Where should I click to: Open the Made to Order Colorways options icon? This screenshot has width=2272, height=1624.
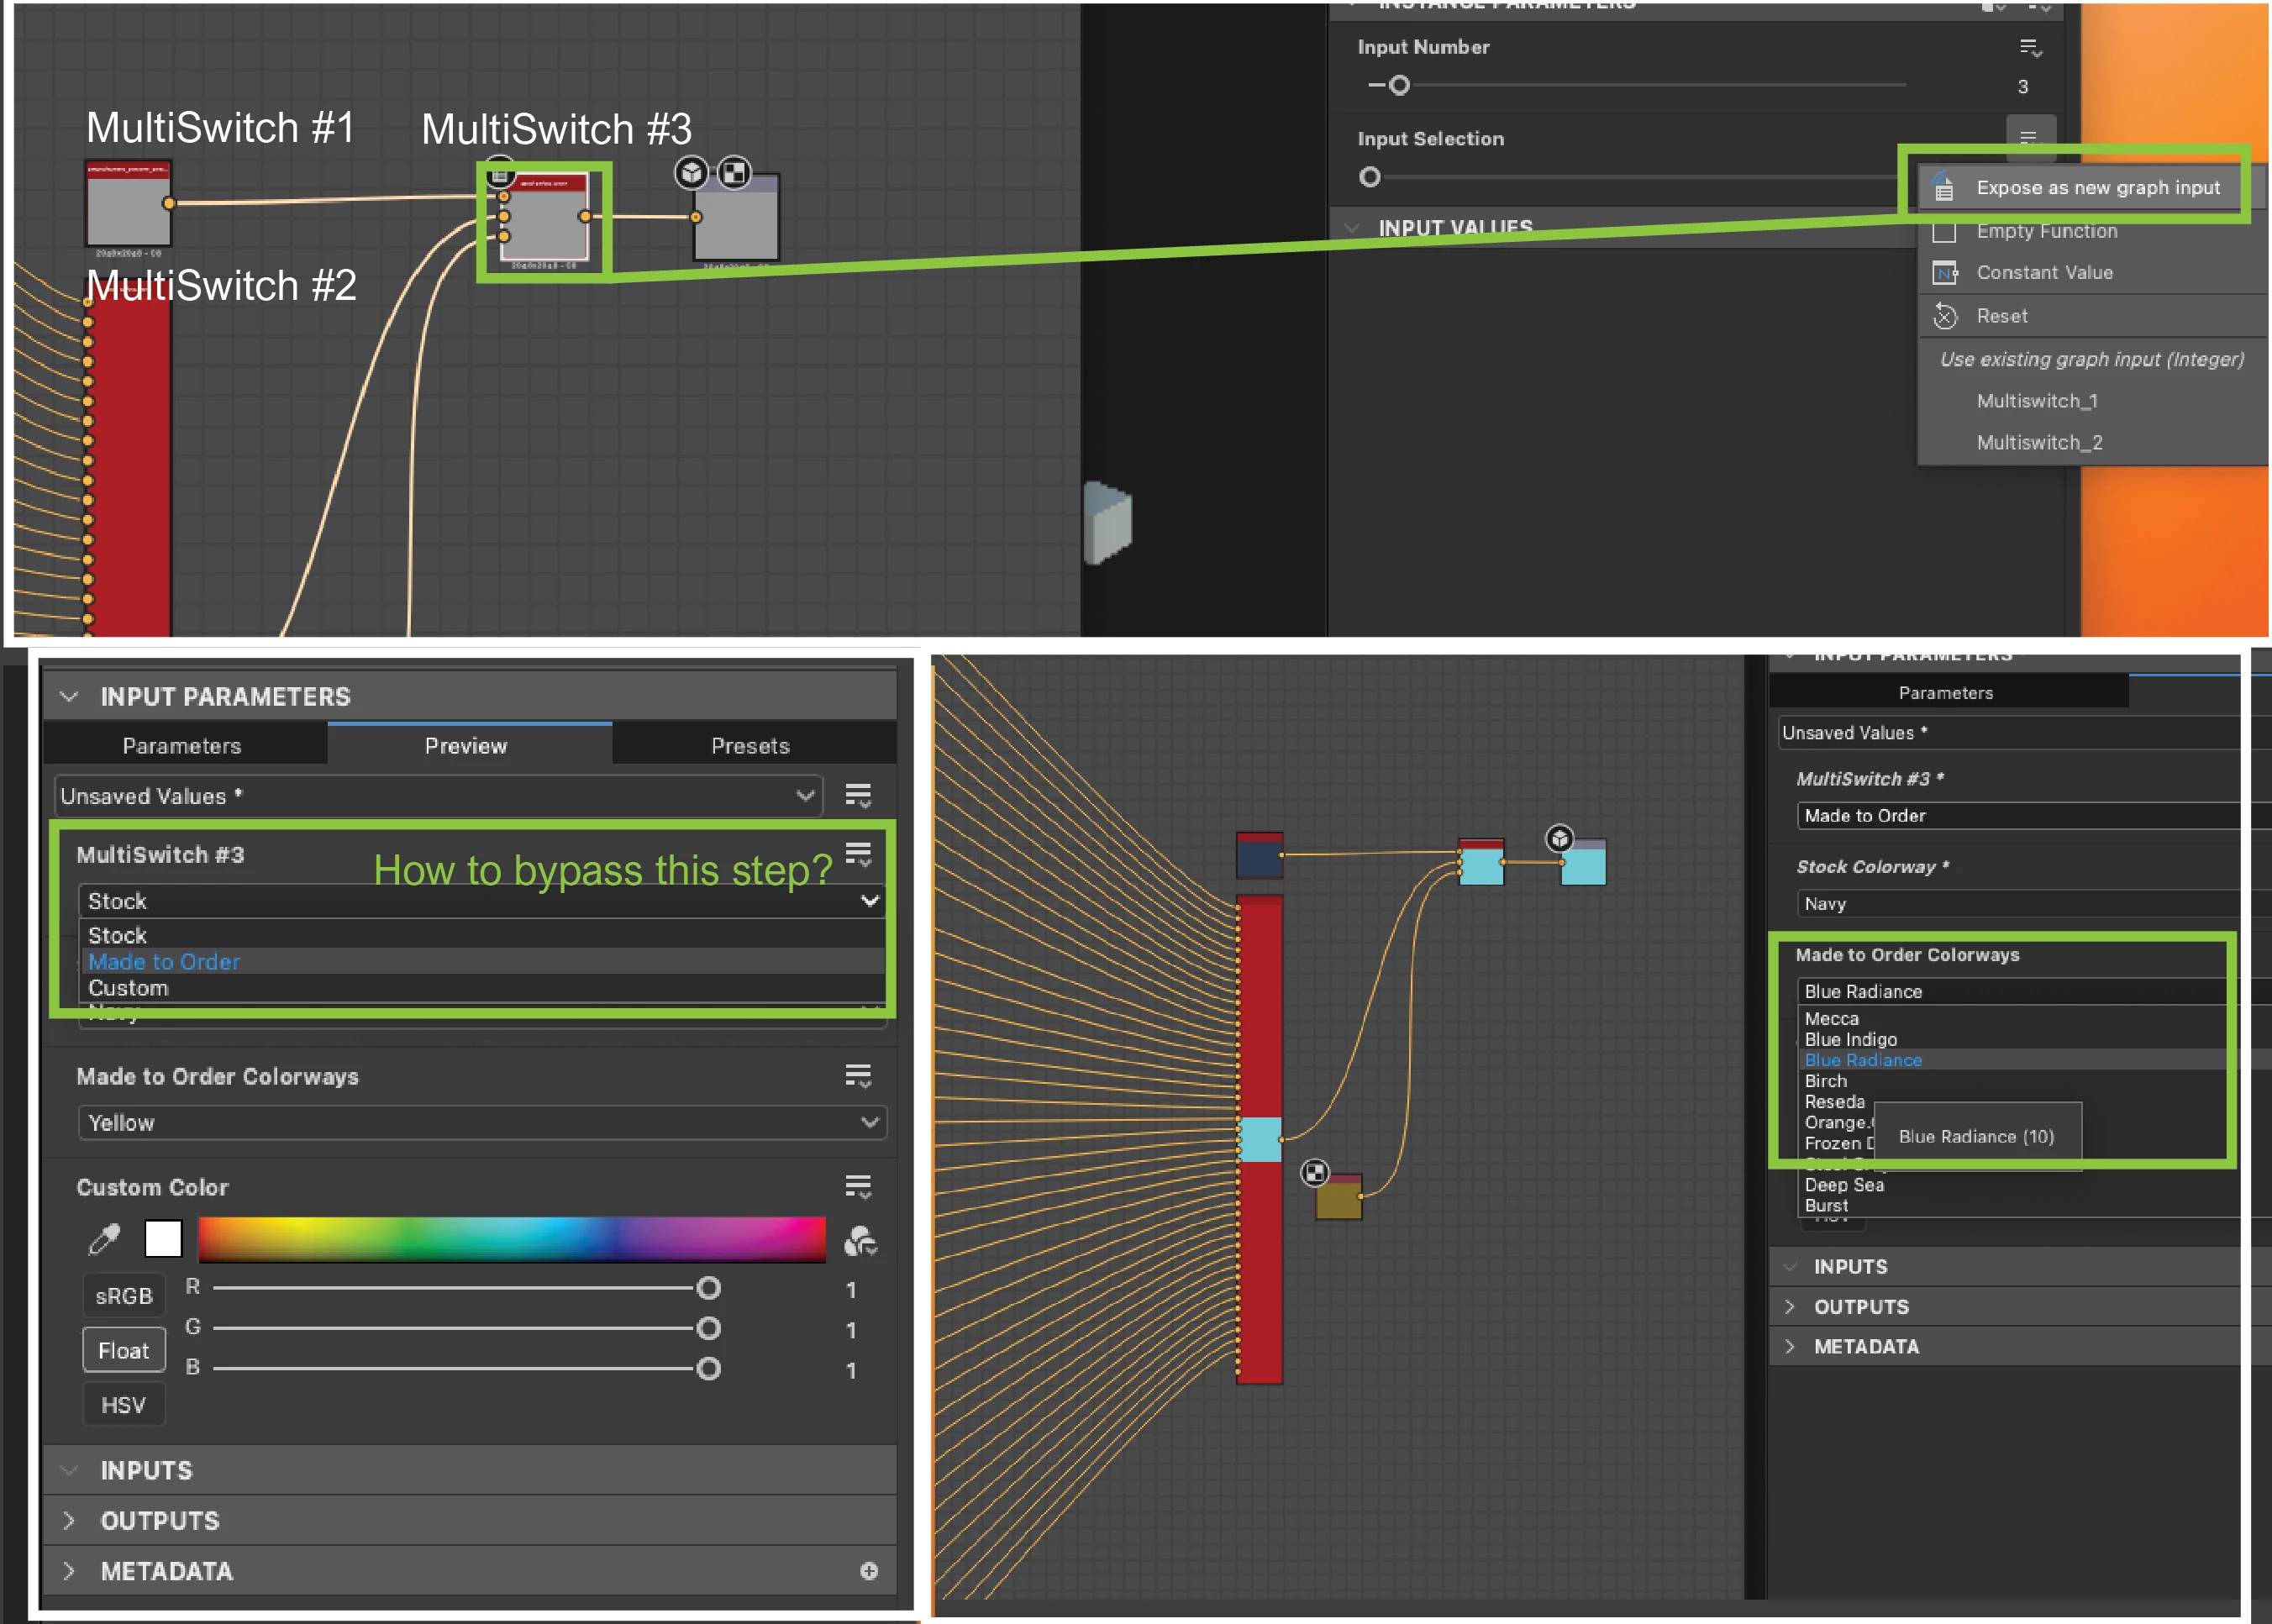[x=858, y=1076]
